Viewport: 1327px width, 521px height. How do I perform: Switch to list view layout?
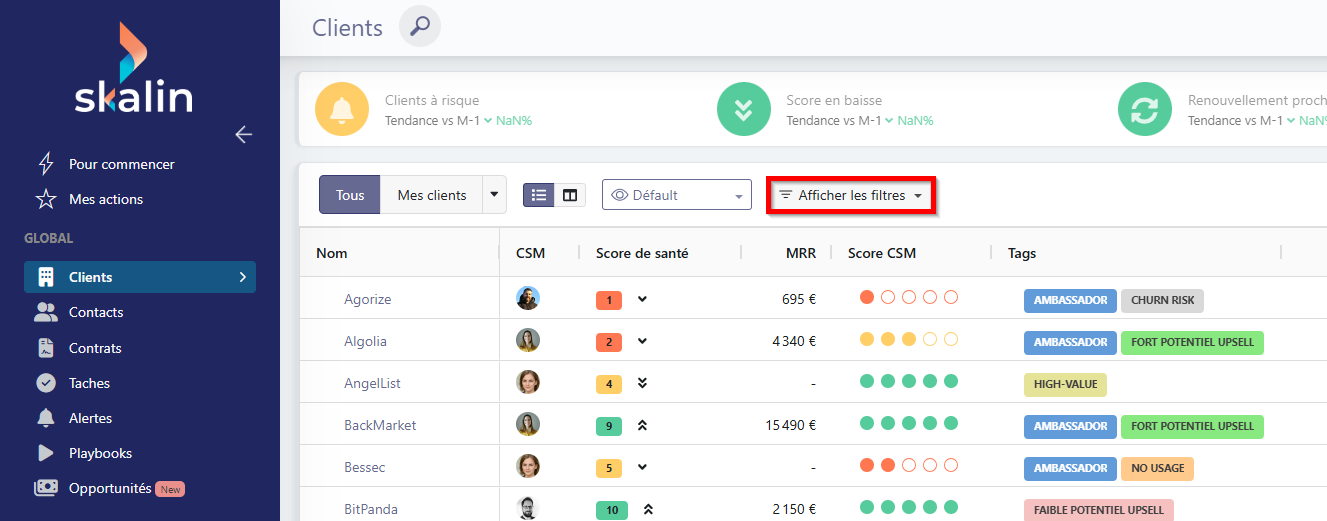pyautogui.click(x=539, y=195)
